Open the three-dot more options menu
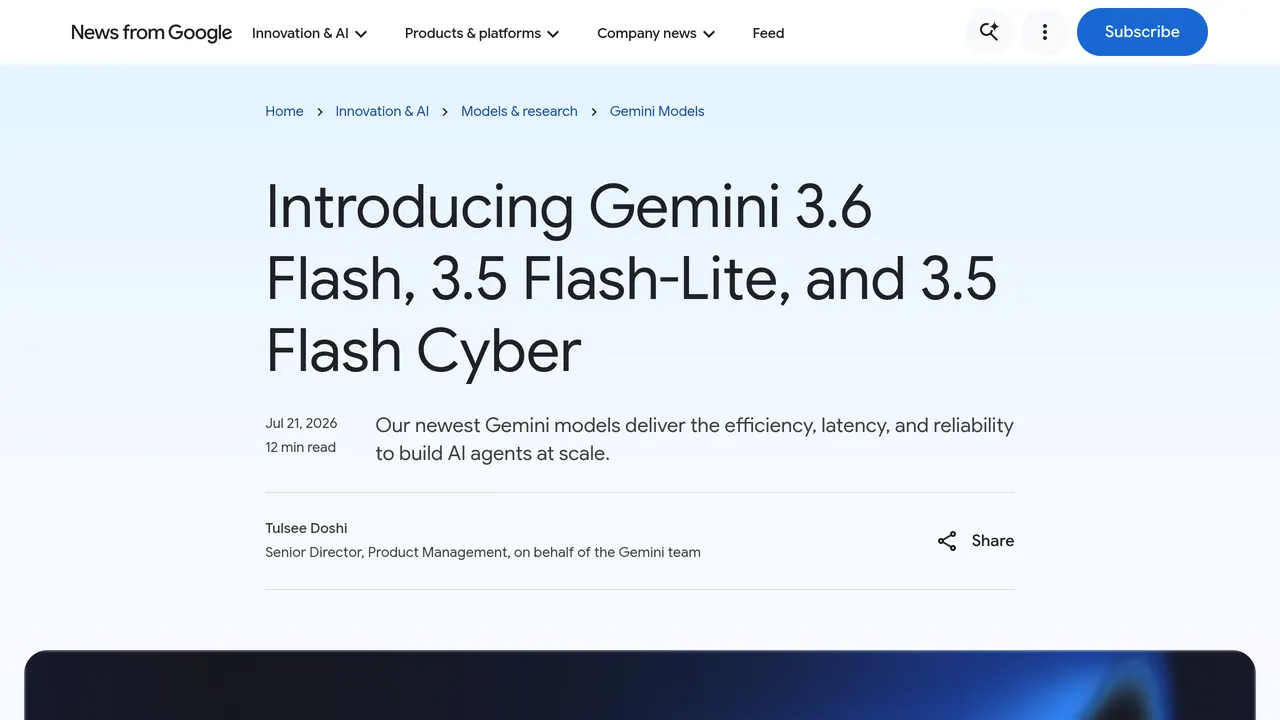1280x720 pixels. point(1045,32)
